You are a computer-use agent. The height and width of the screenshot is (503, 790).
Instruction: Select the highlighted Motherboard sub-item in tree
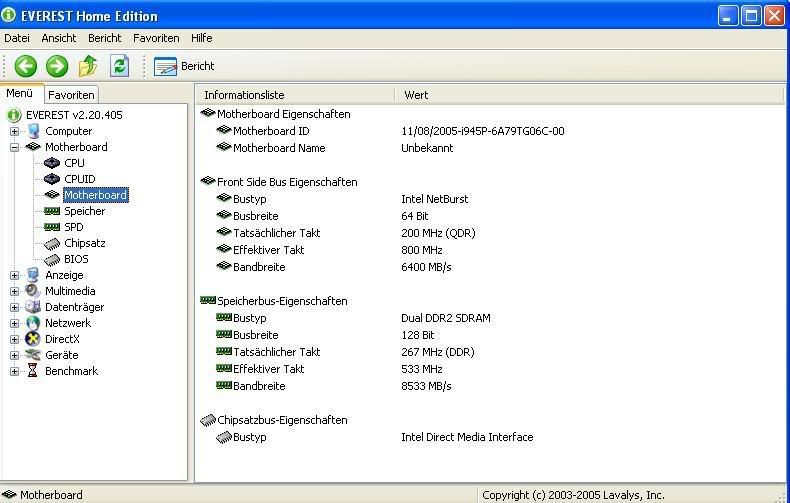(x=96, y=195)
